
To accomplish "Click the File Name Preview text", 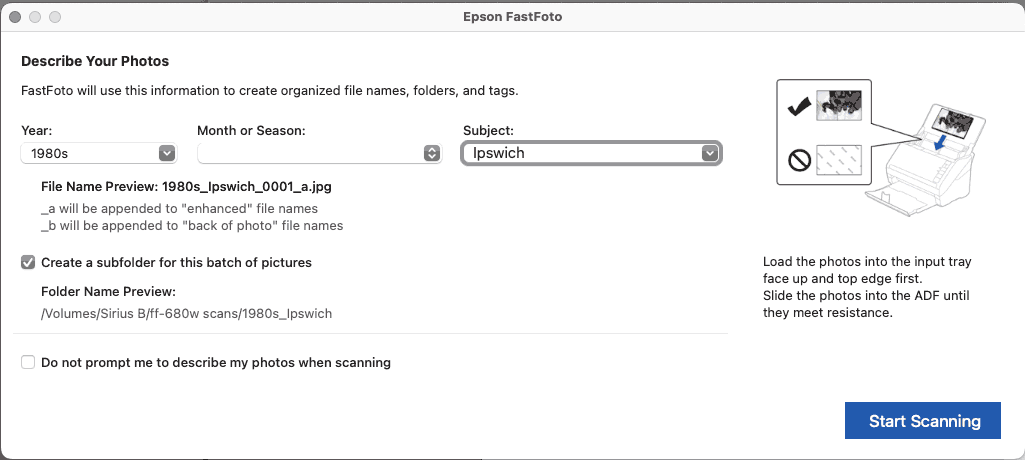I will (x=186, y=187).
